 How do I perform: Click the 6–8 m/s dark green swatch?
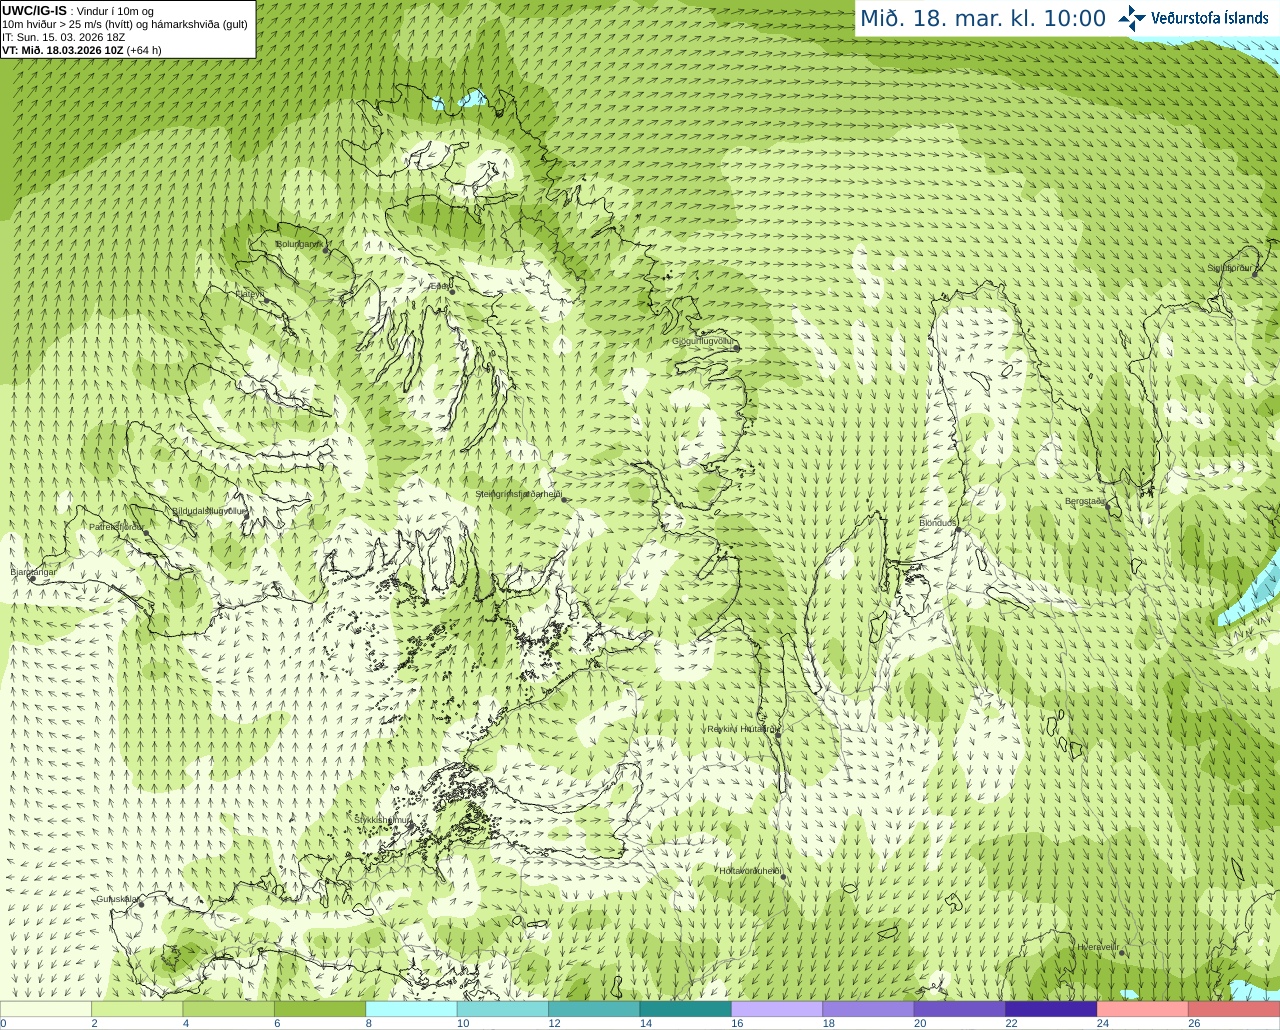[x=320, y=1009]
